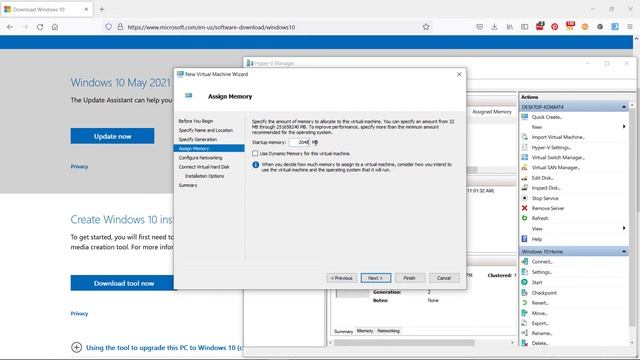
Task: Go to 'Specify Name and Location' wizard step
Action: point(205,130)
